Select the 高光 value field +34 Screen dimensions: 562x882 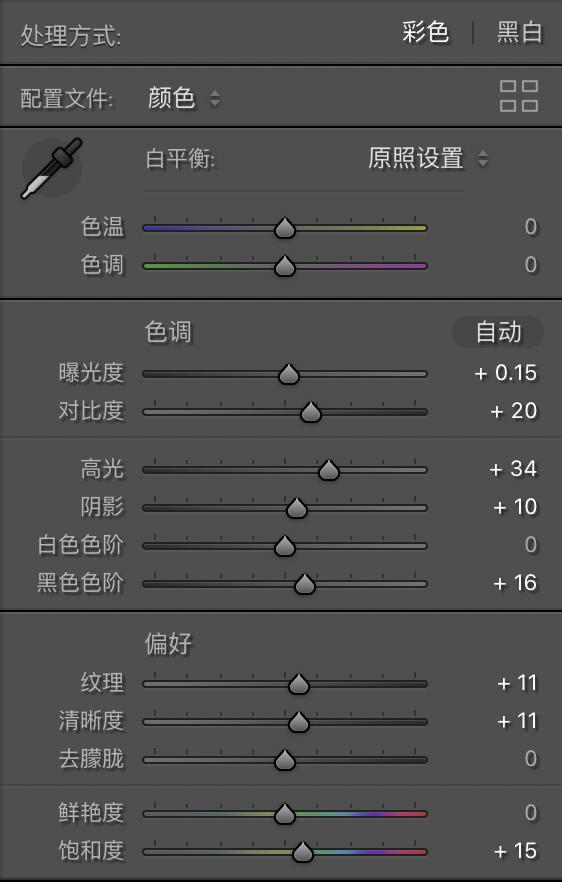pos(512,469)
